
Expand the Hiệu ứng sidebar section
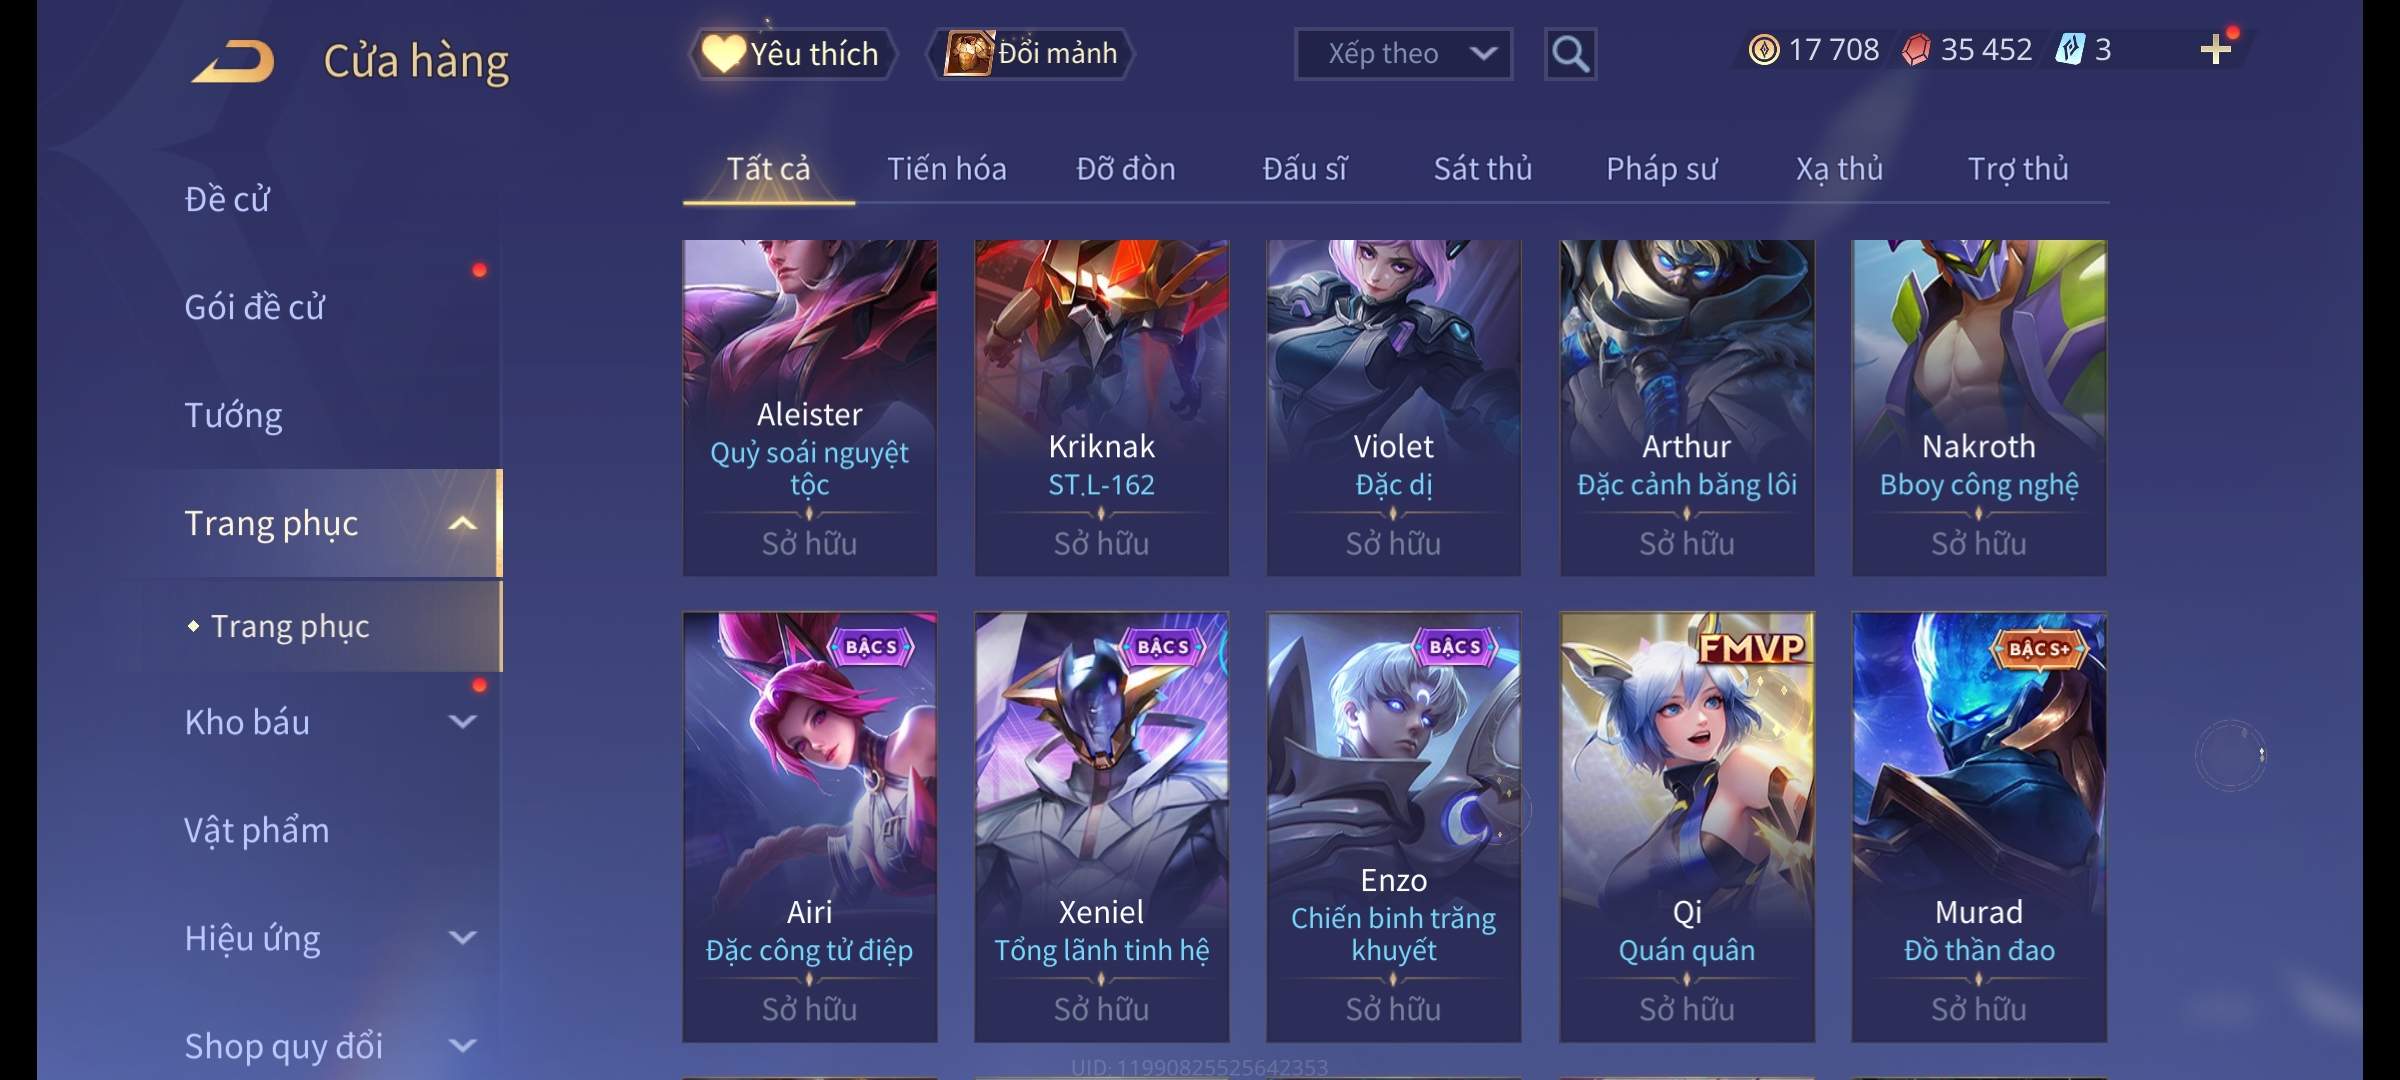[x=462, y=938]
